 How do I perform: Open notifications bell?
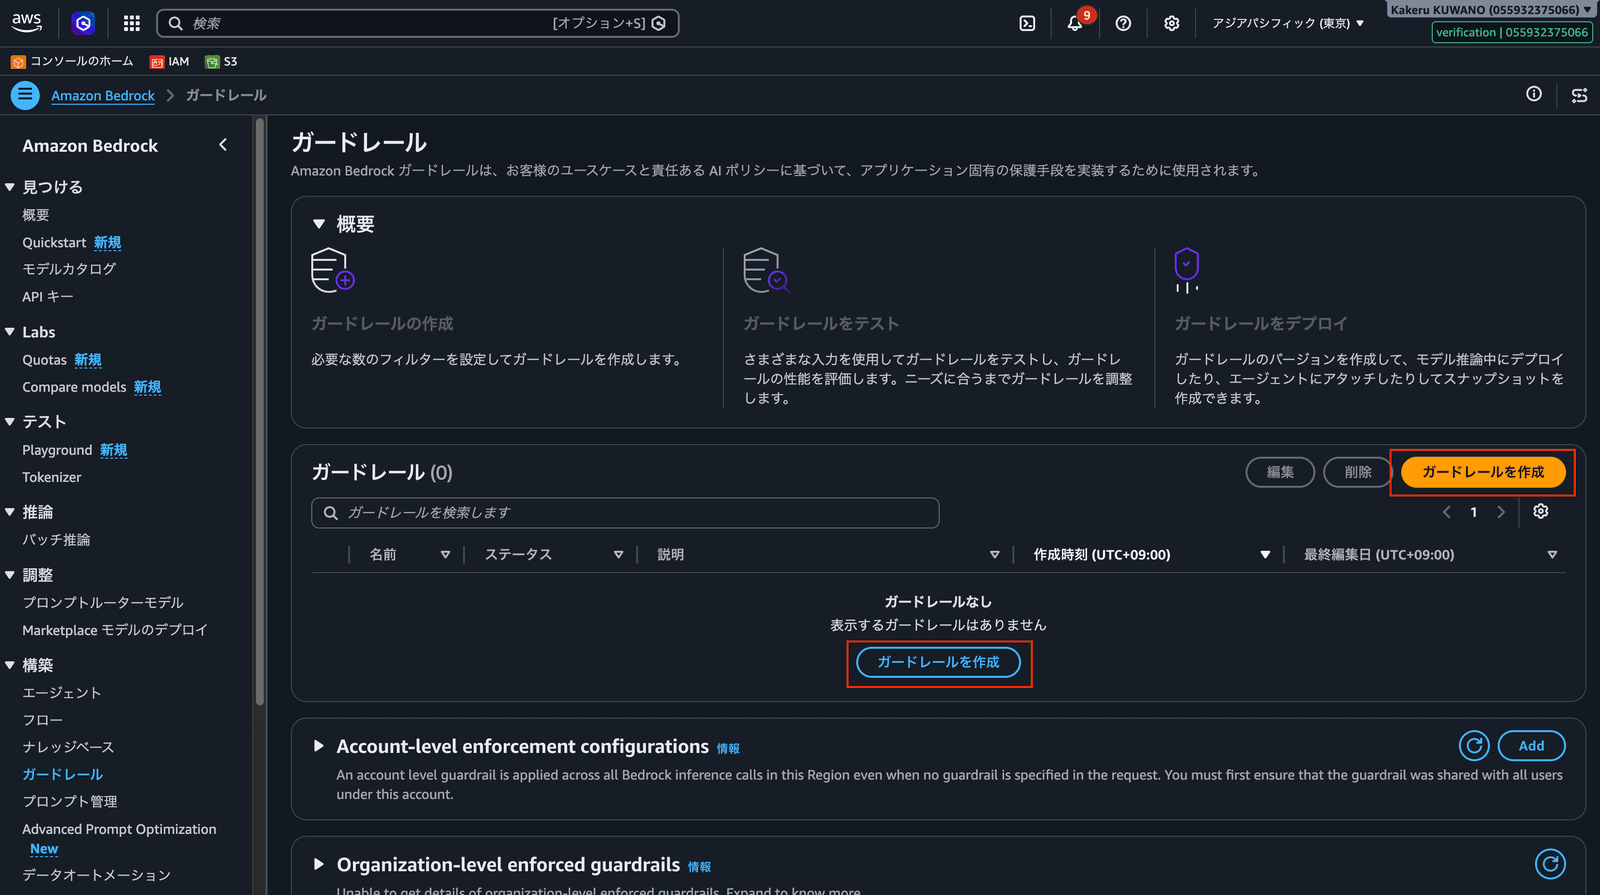point(1075,23)
